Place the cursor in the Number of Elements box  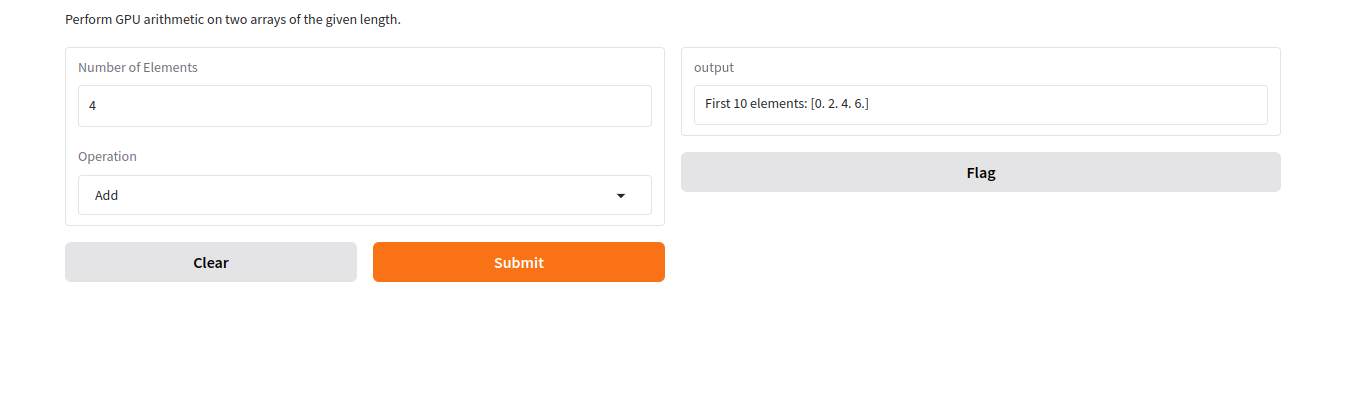point(364,105)
